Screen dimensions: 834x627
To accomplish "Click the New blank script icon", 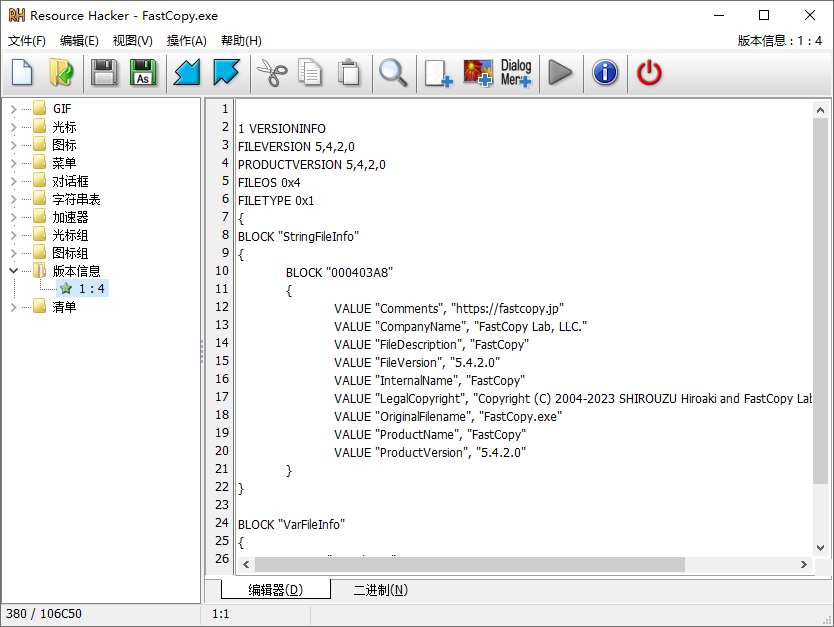I will 22,73.
